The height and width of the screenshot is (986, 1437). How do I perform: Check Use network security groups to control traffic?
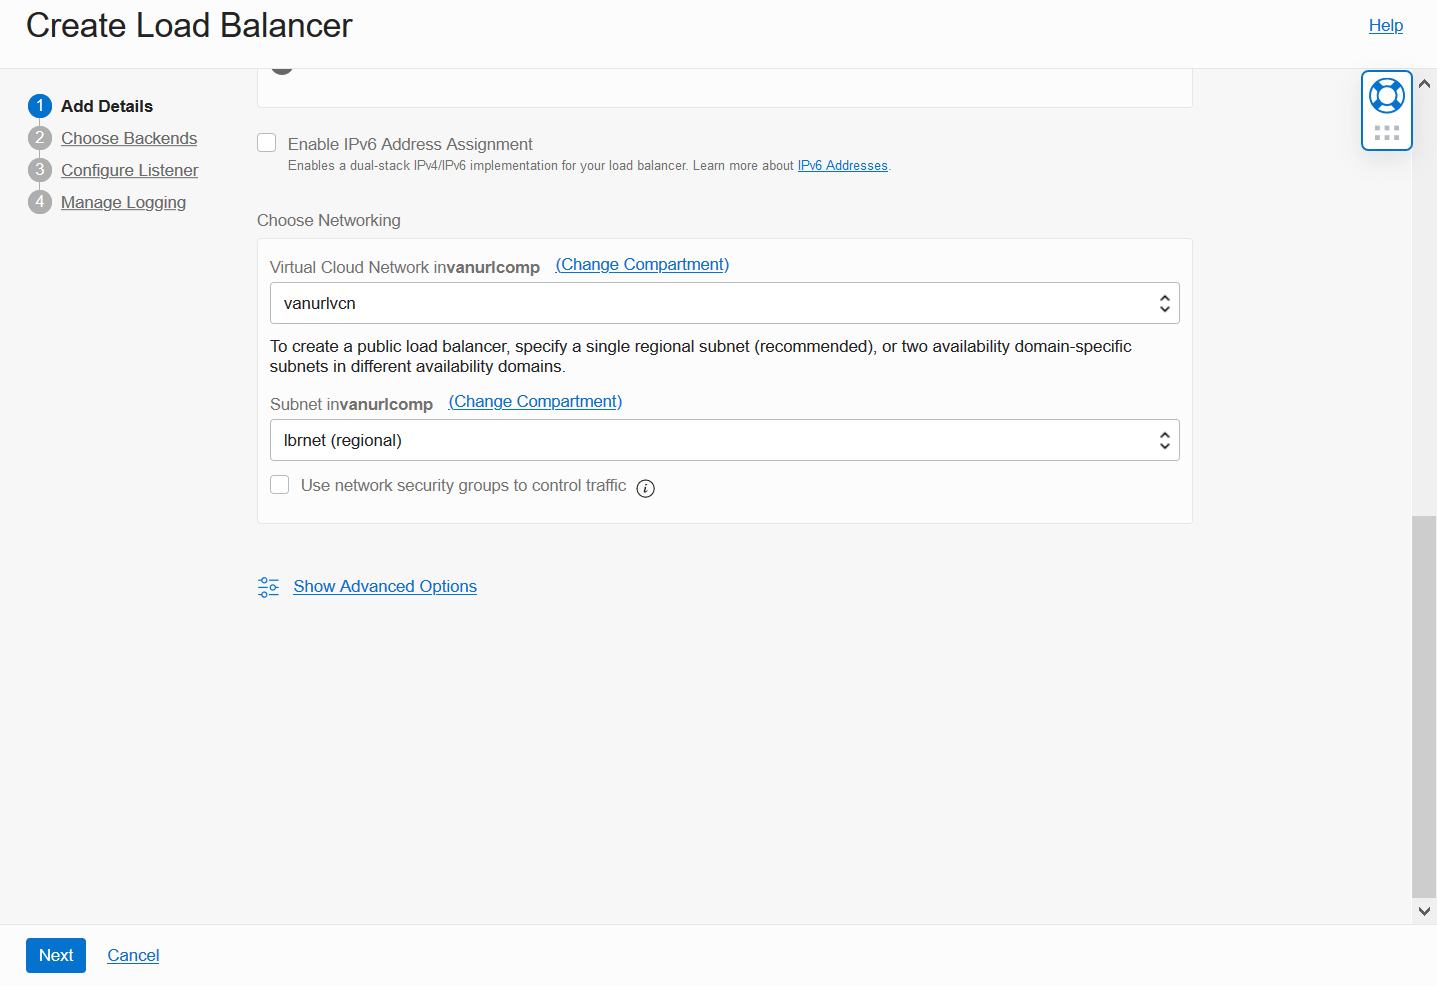pyautogui.click(x=279, y=484)
